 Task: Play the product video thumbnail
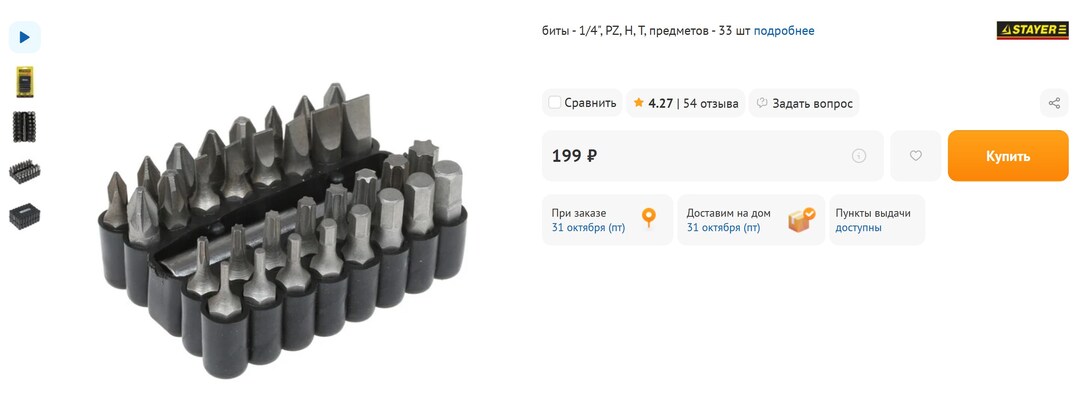pyautogui.click(x=24, y=38)
